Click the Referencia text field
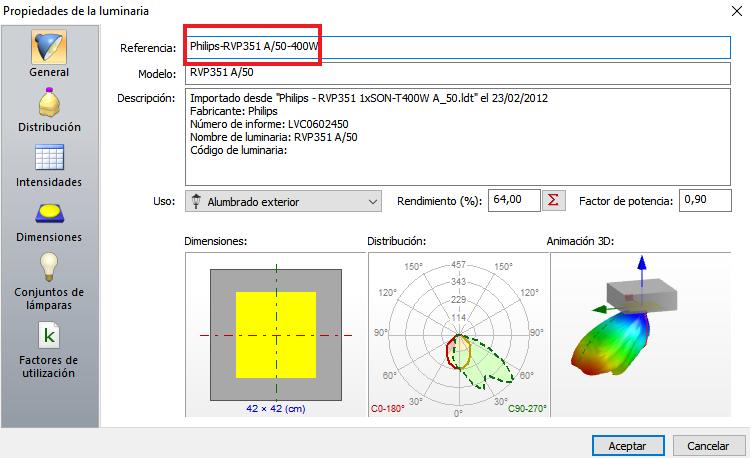Viewport: 751px width, 458px height. pyautogui.click(x=457, y=47)
